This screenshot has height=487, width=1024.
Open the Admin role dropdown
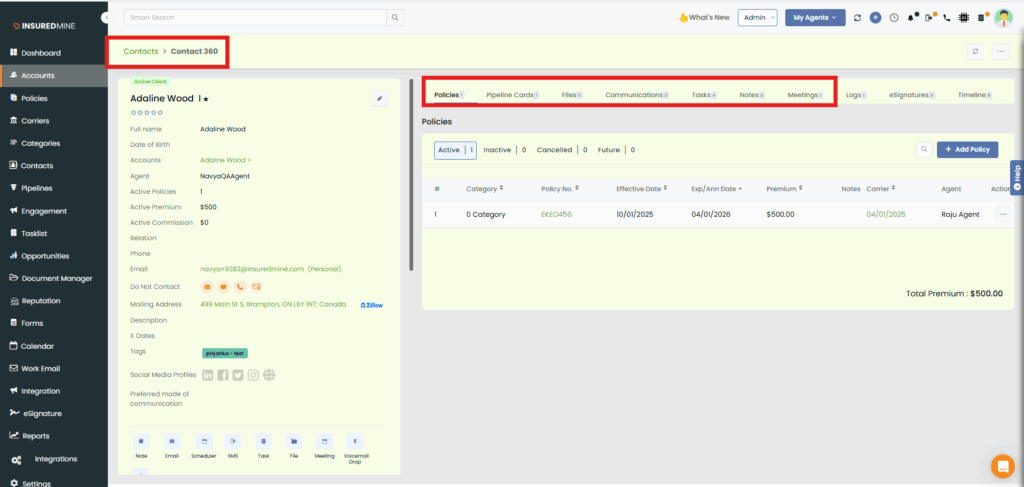[x=757, y=18]
